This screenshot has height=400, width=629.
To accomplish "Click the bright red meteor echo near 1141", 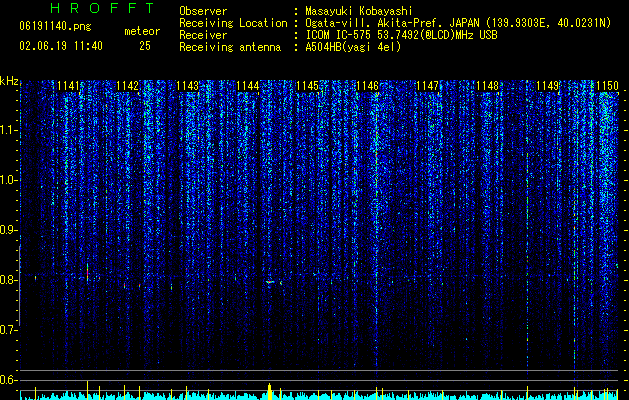I will (87, 273).
